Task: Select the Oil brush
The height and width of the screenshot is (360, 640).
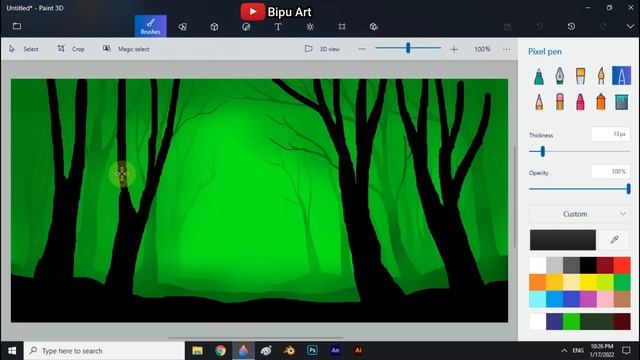Action: click(580, 76)
